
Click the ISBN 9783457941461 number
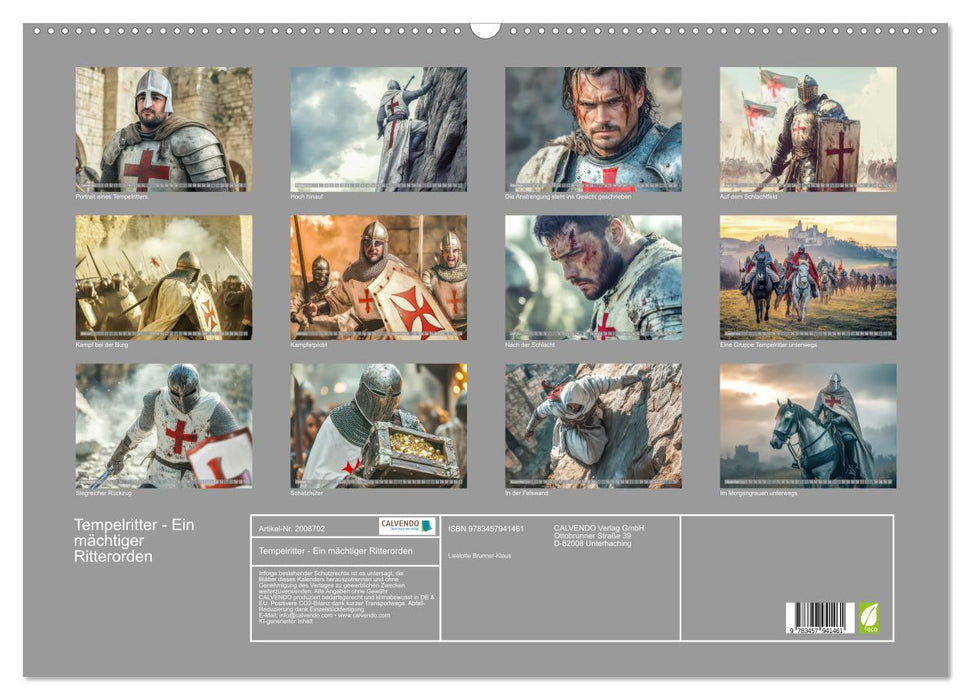click(486, 528)
